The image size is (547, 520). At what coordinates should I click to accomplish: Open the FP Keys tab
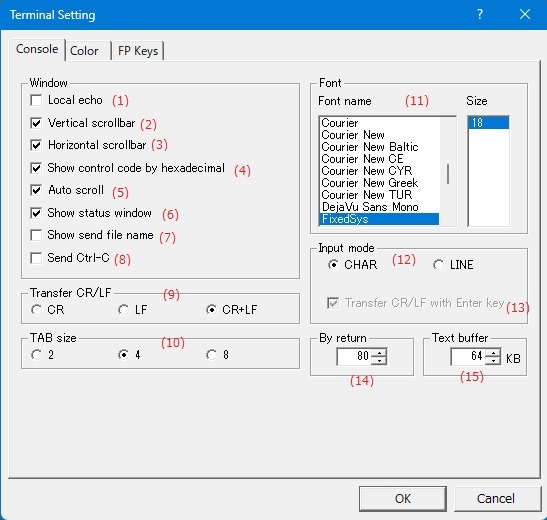click(x=138, y=51)
